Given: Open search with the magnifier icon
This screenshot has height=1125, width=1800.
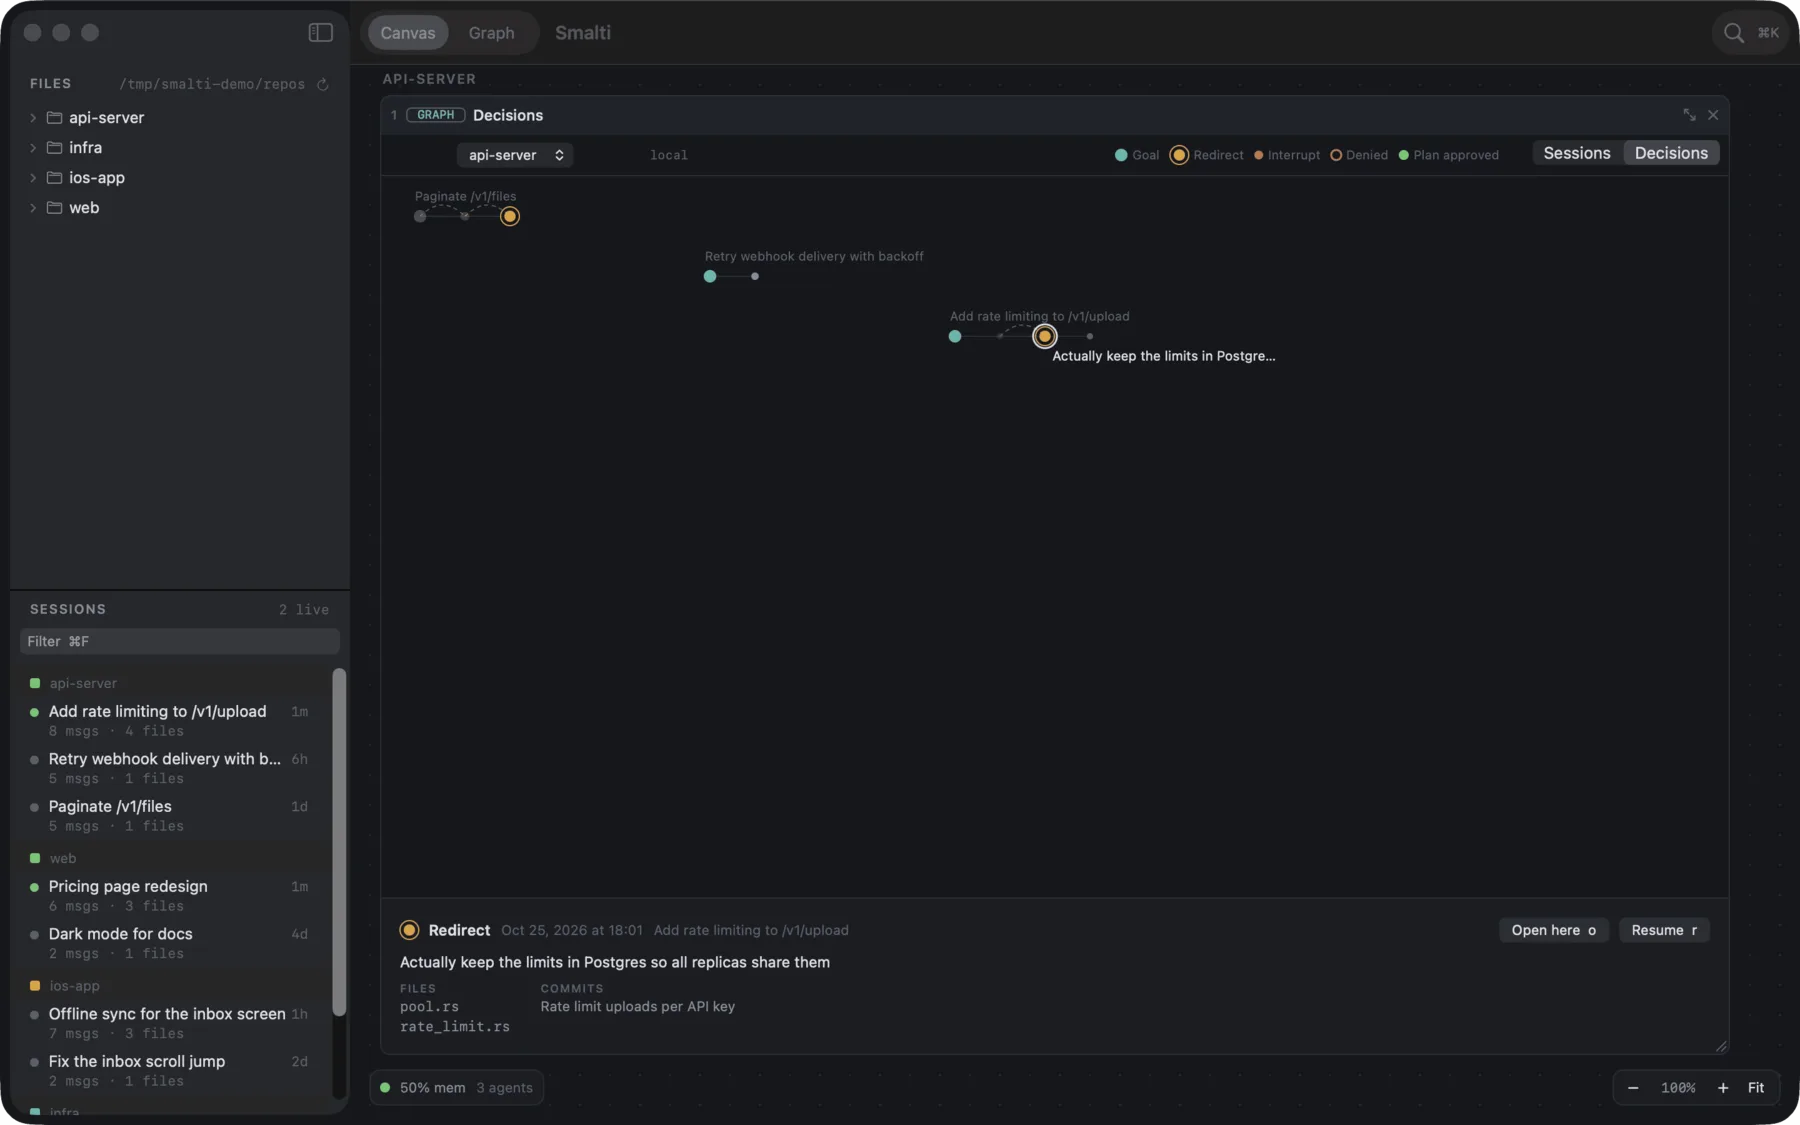Looking at the screenshot, I should pos(1733,33).
